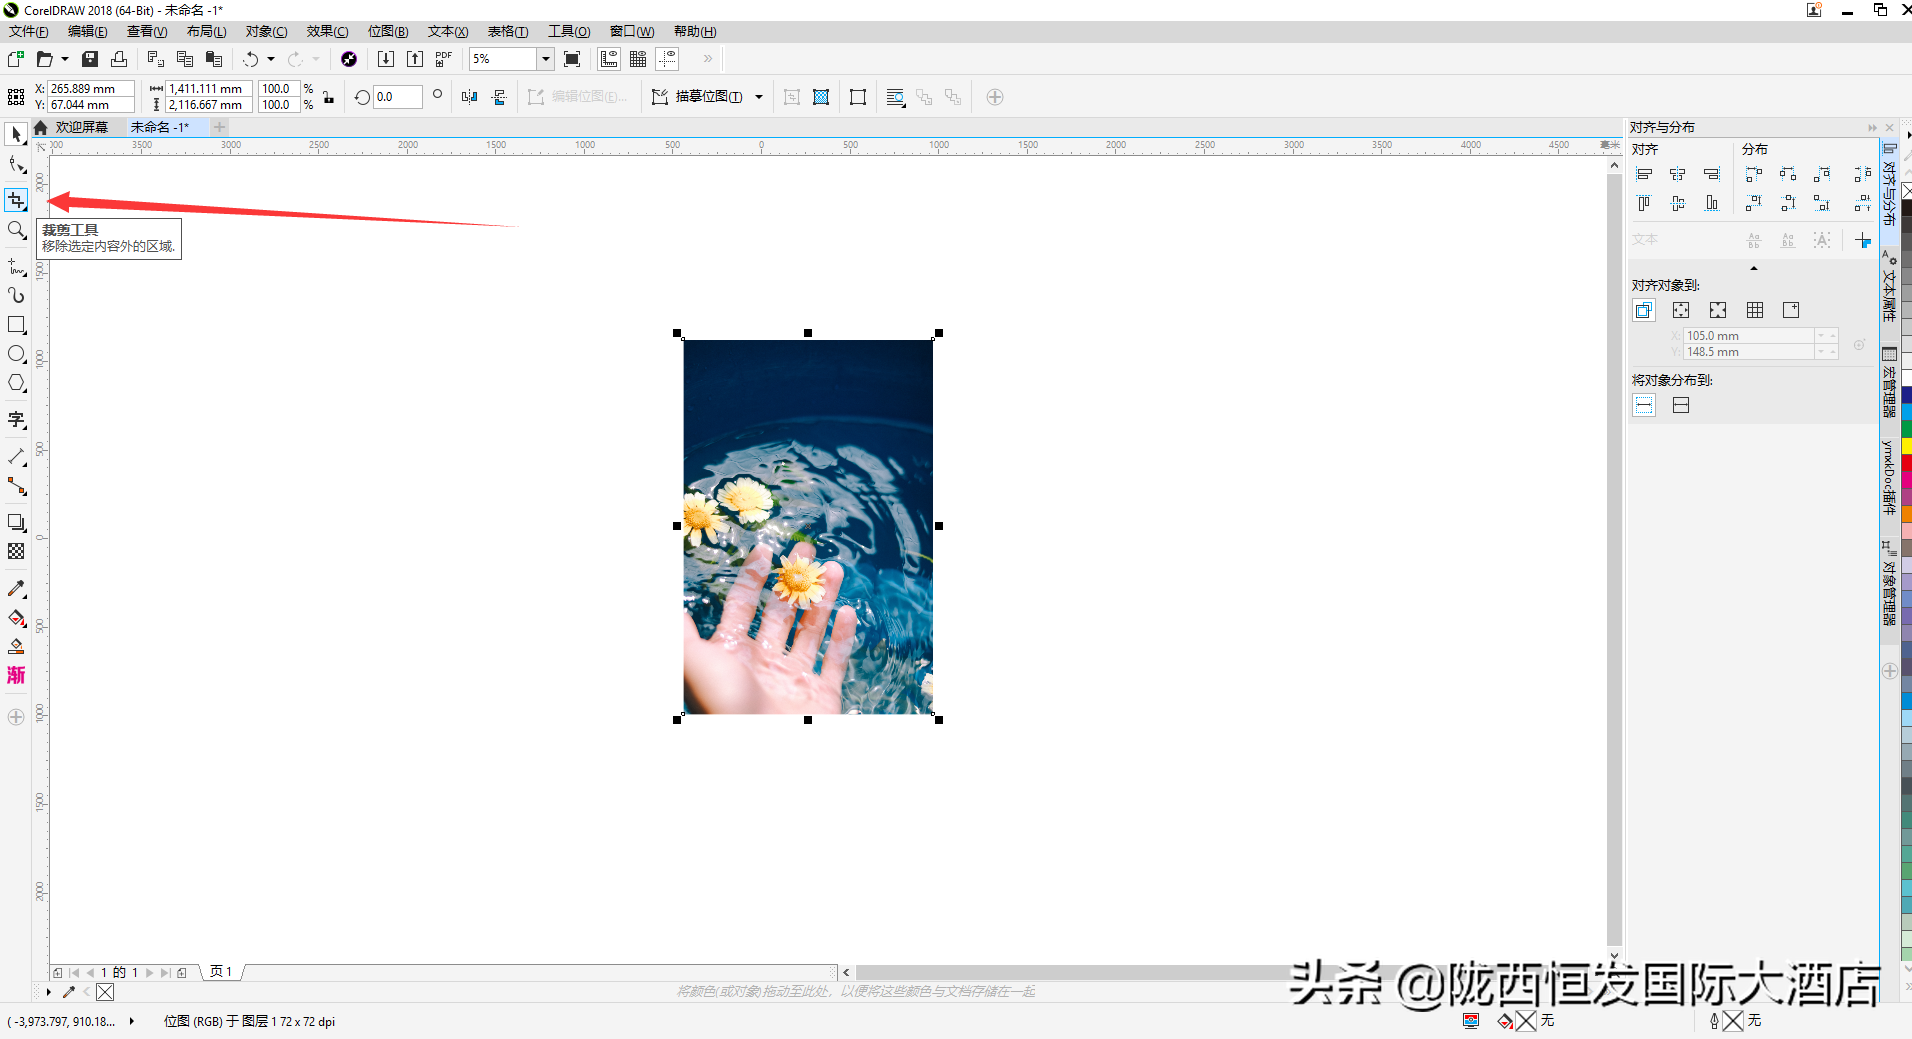
Task: Select the Zoom magnifier tool
Action: click(x=16, y=231)
